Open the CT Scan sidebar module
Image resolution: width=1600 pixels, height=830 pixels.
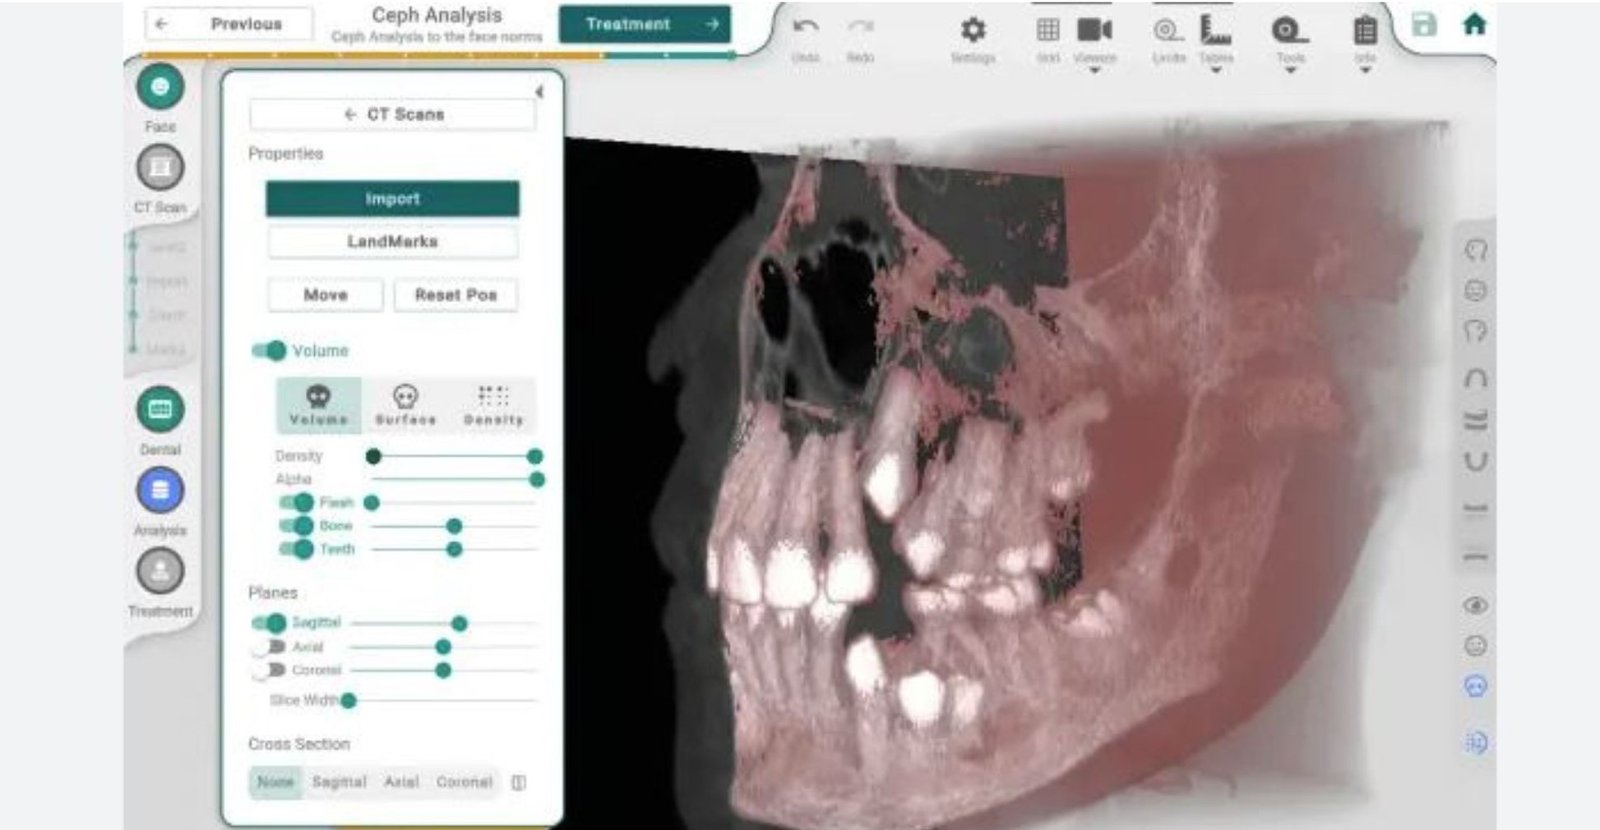[x=160, y=168]
